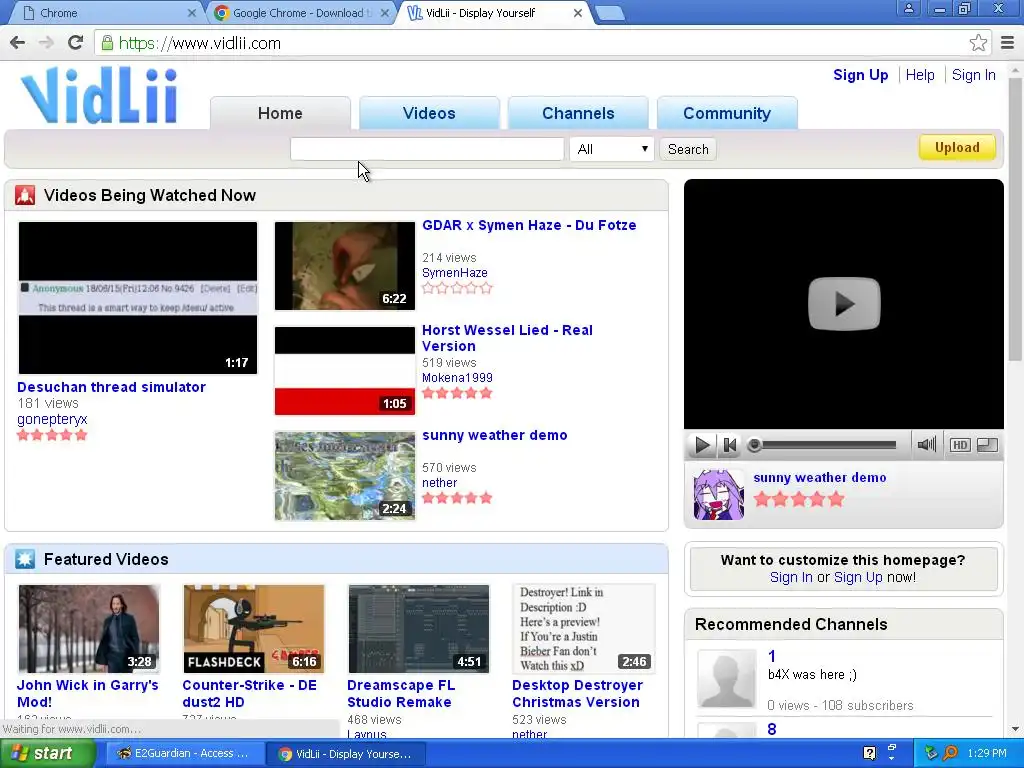This screenshot has height=768, width=1024.
Task: Open Counter-Strike - DE dust2 HD thumbnail
Action: [254, 629]
